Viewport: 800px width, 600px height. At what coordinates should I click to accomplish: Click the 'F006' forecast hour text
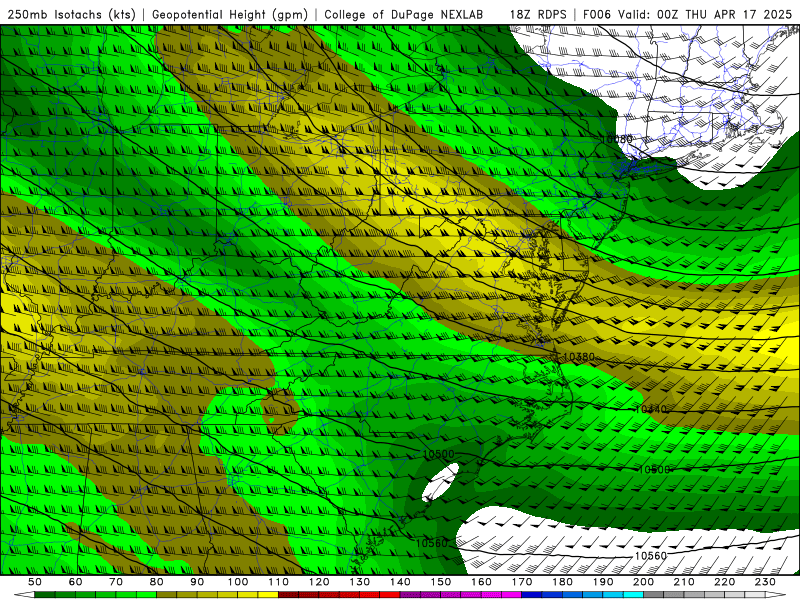pyautogui.click(x=596, y=14)
